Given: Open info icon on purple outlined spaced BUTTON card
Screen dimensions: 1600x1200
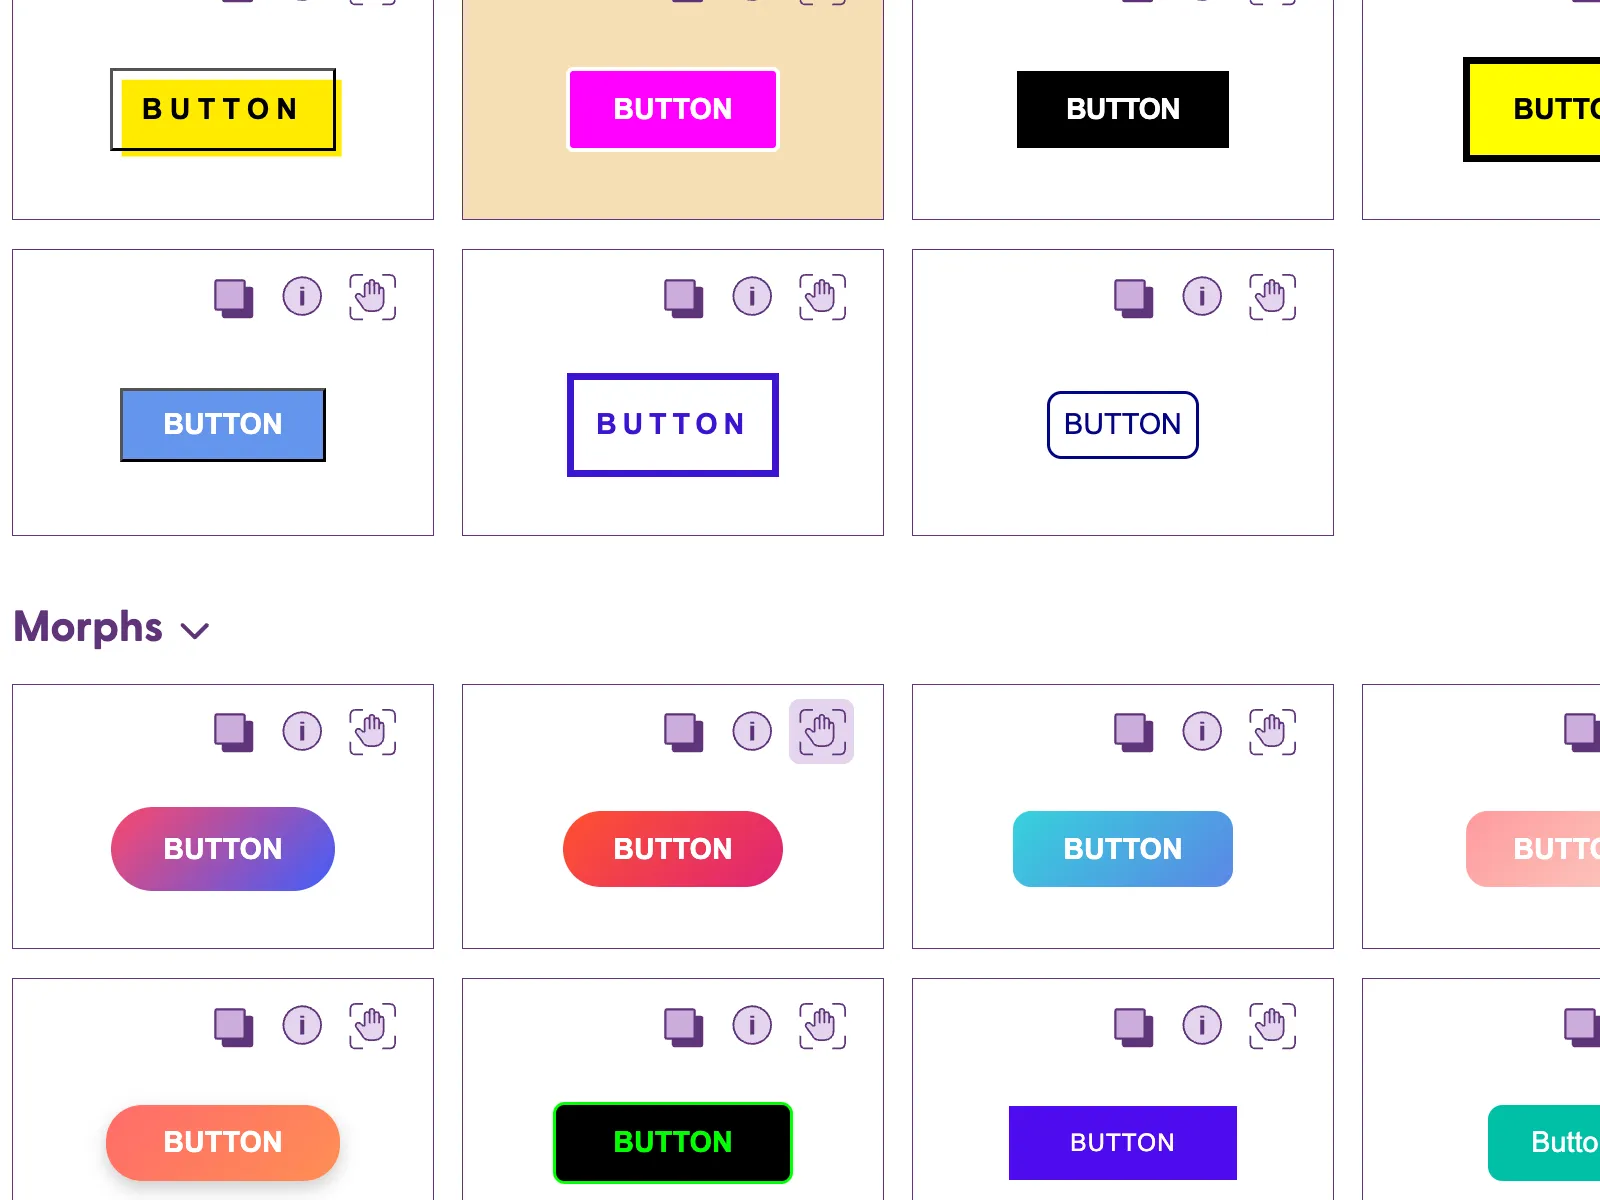Looking at the screenshot, I should [x=752, y=296].
